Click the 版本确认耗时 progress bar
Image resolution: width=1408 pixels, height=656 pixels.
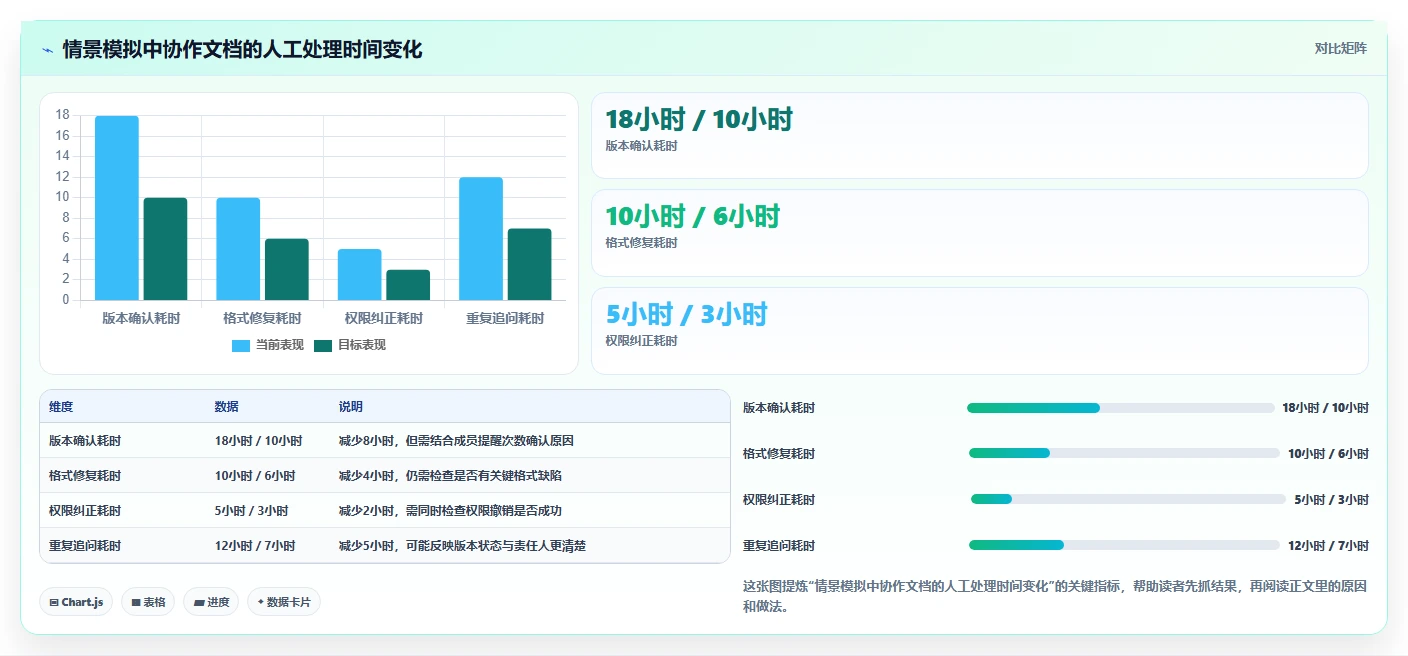tap(1121, 408)
